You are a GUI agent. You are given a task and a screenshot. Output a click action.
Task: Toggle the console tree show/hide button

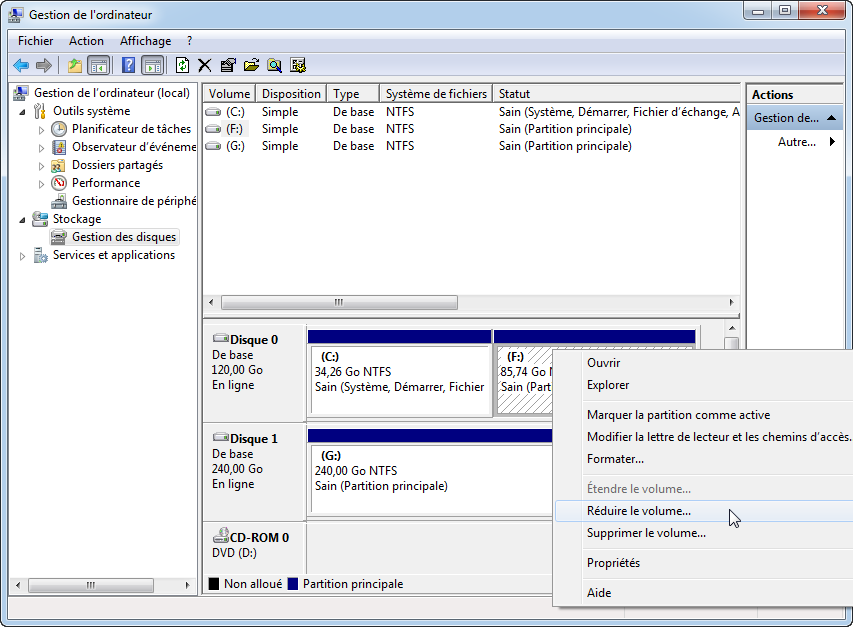[98, 65]
